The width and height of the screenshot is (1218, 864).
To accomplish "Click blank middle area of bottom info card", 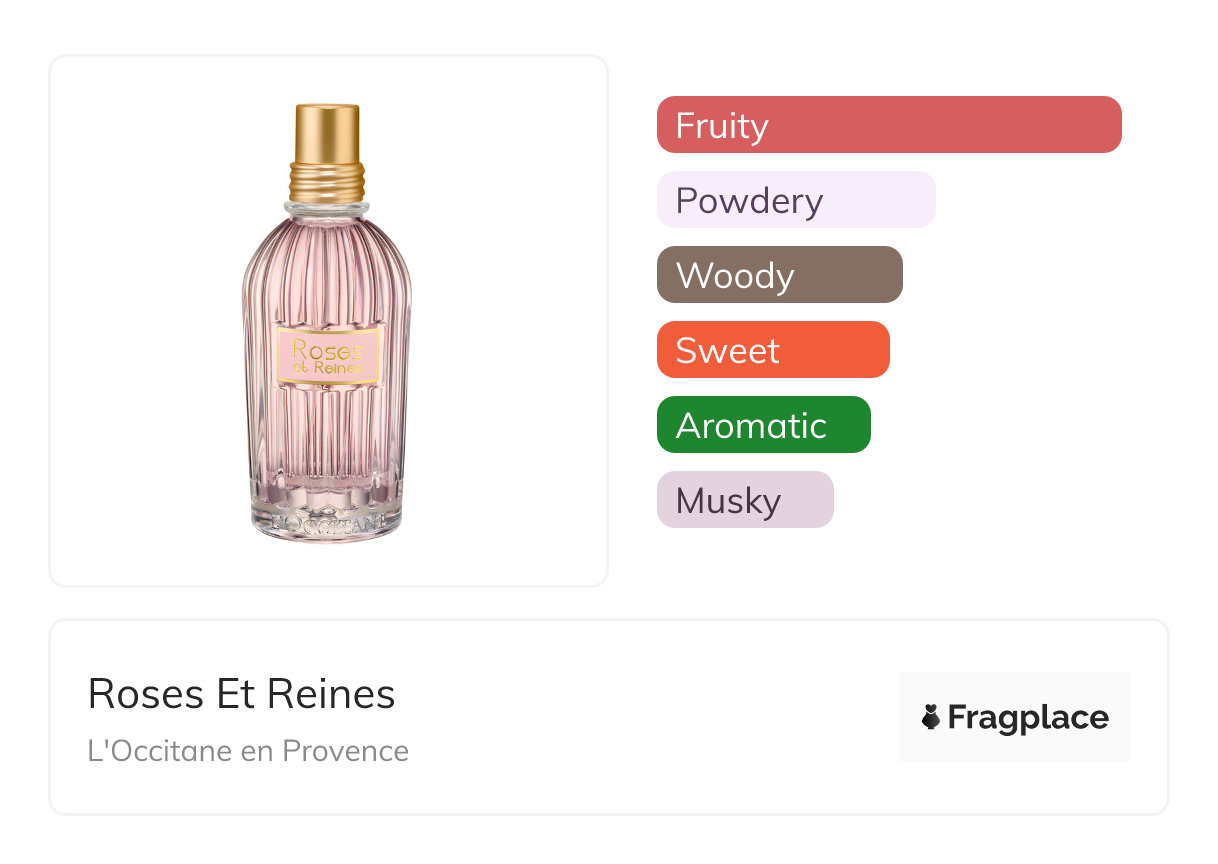I will (x=650, y=717).
